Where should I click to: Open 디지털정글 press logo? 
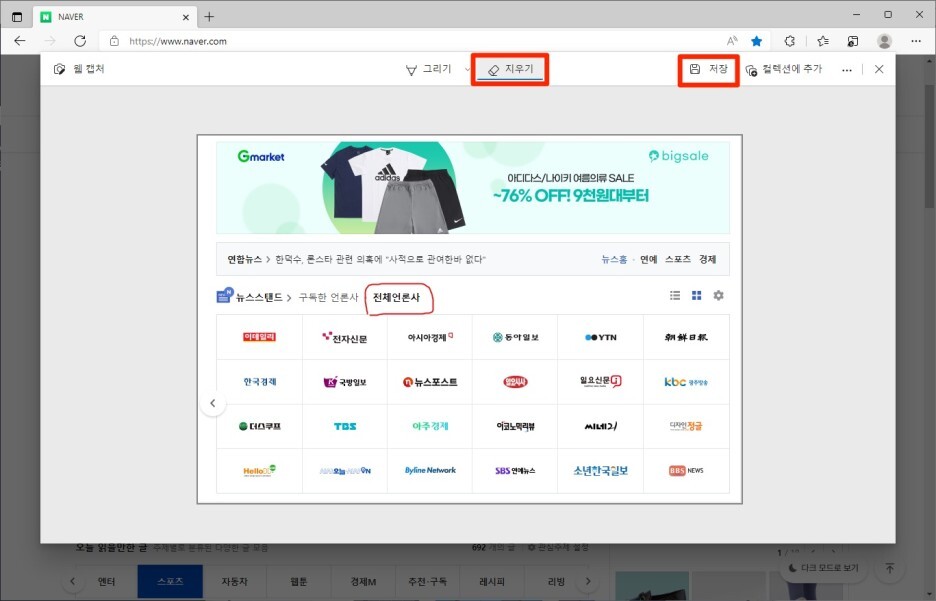pos(686,426)
